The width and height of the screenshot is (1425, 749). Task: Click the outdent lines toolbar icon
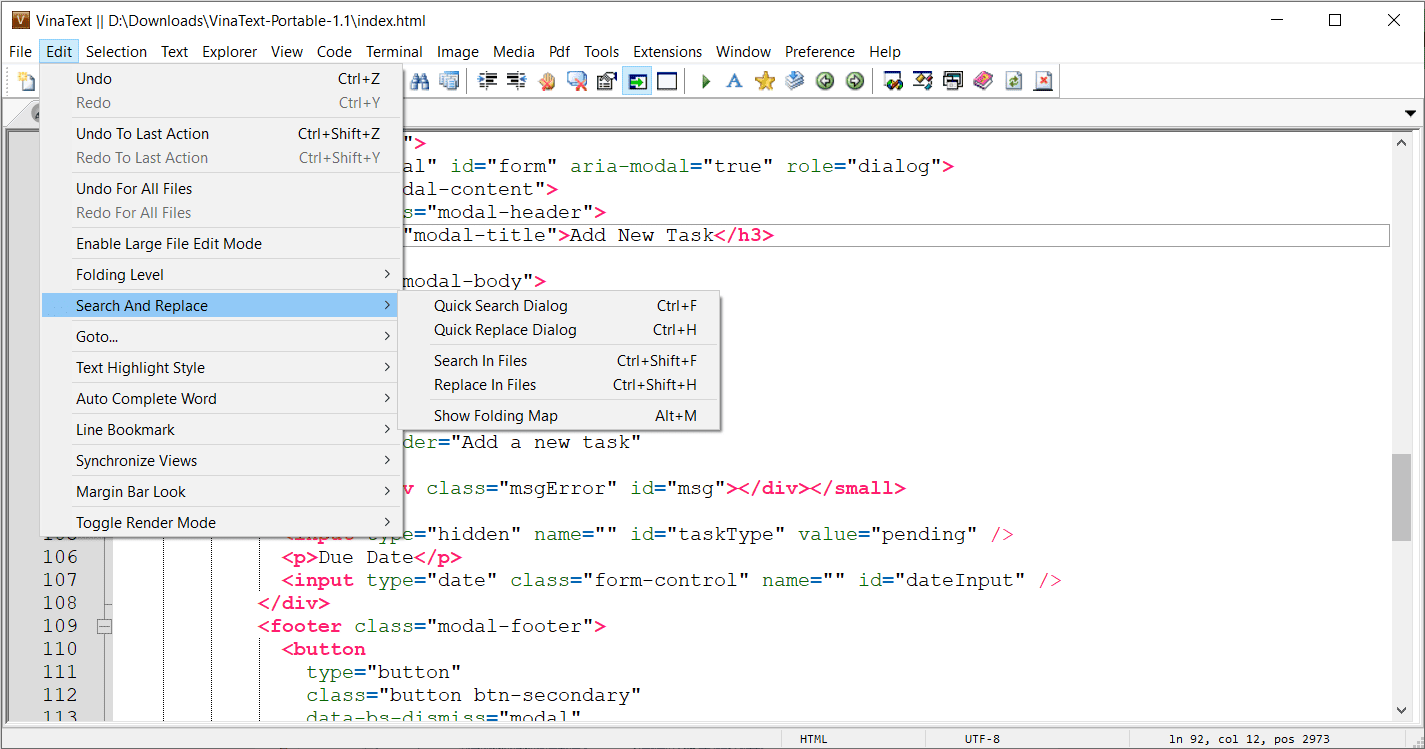coord(517,81)
